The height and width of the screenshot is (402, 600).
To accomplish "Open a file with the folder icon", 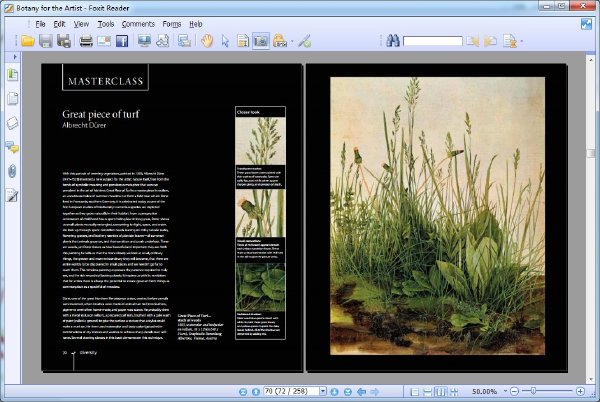I will point(28,41).
